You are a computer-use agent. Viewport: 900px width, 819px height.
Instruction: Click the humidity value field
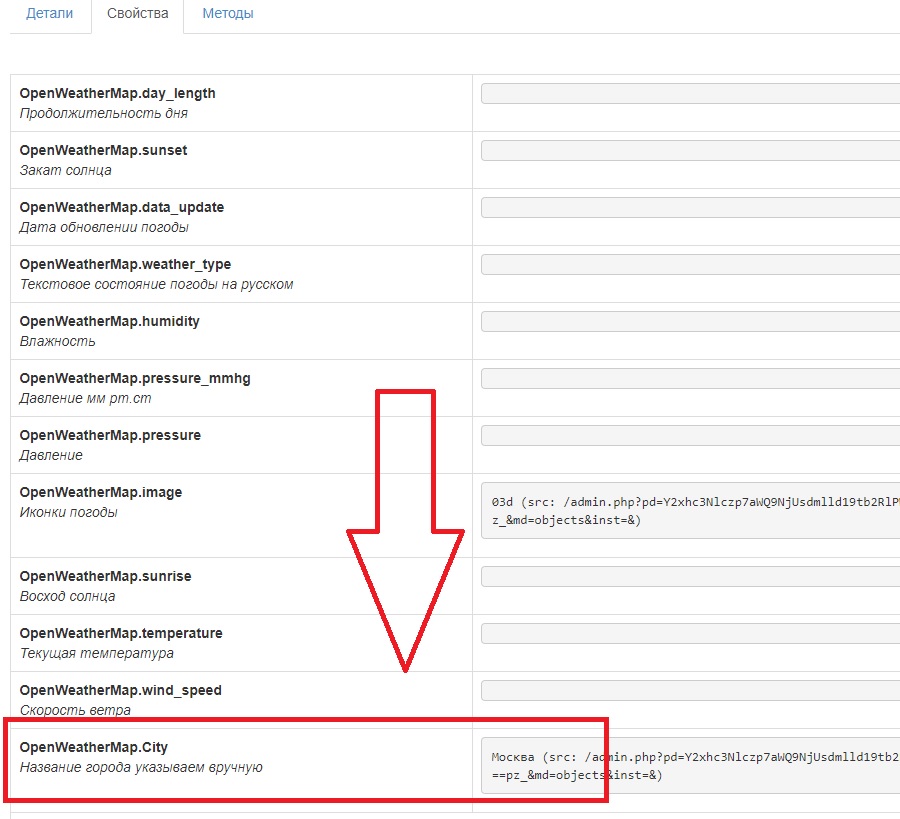click(x=690, y=321)
